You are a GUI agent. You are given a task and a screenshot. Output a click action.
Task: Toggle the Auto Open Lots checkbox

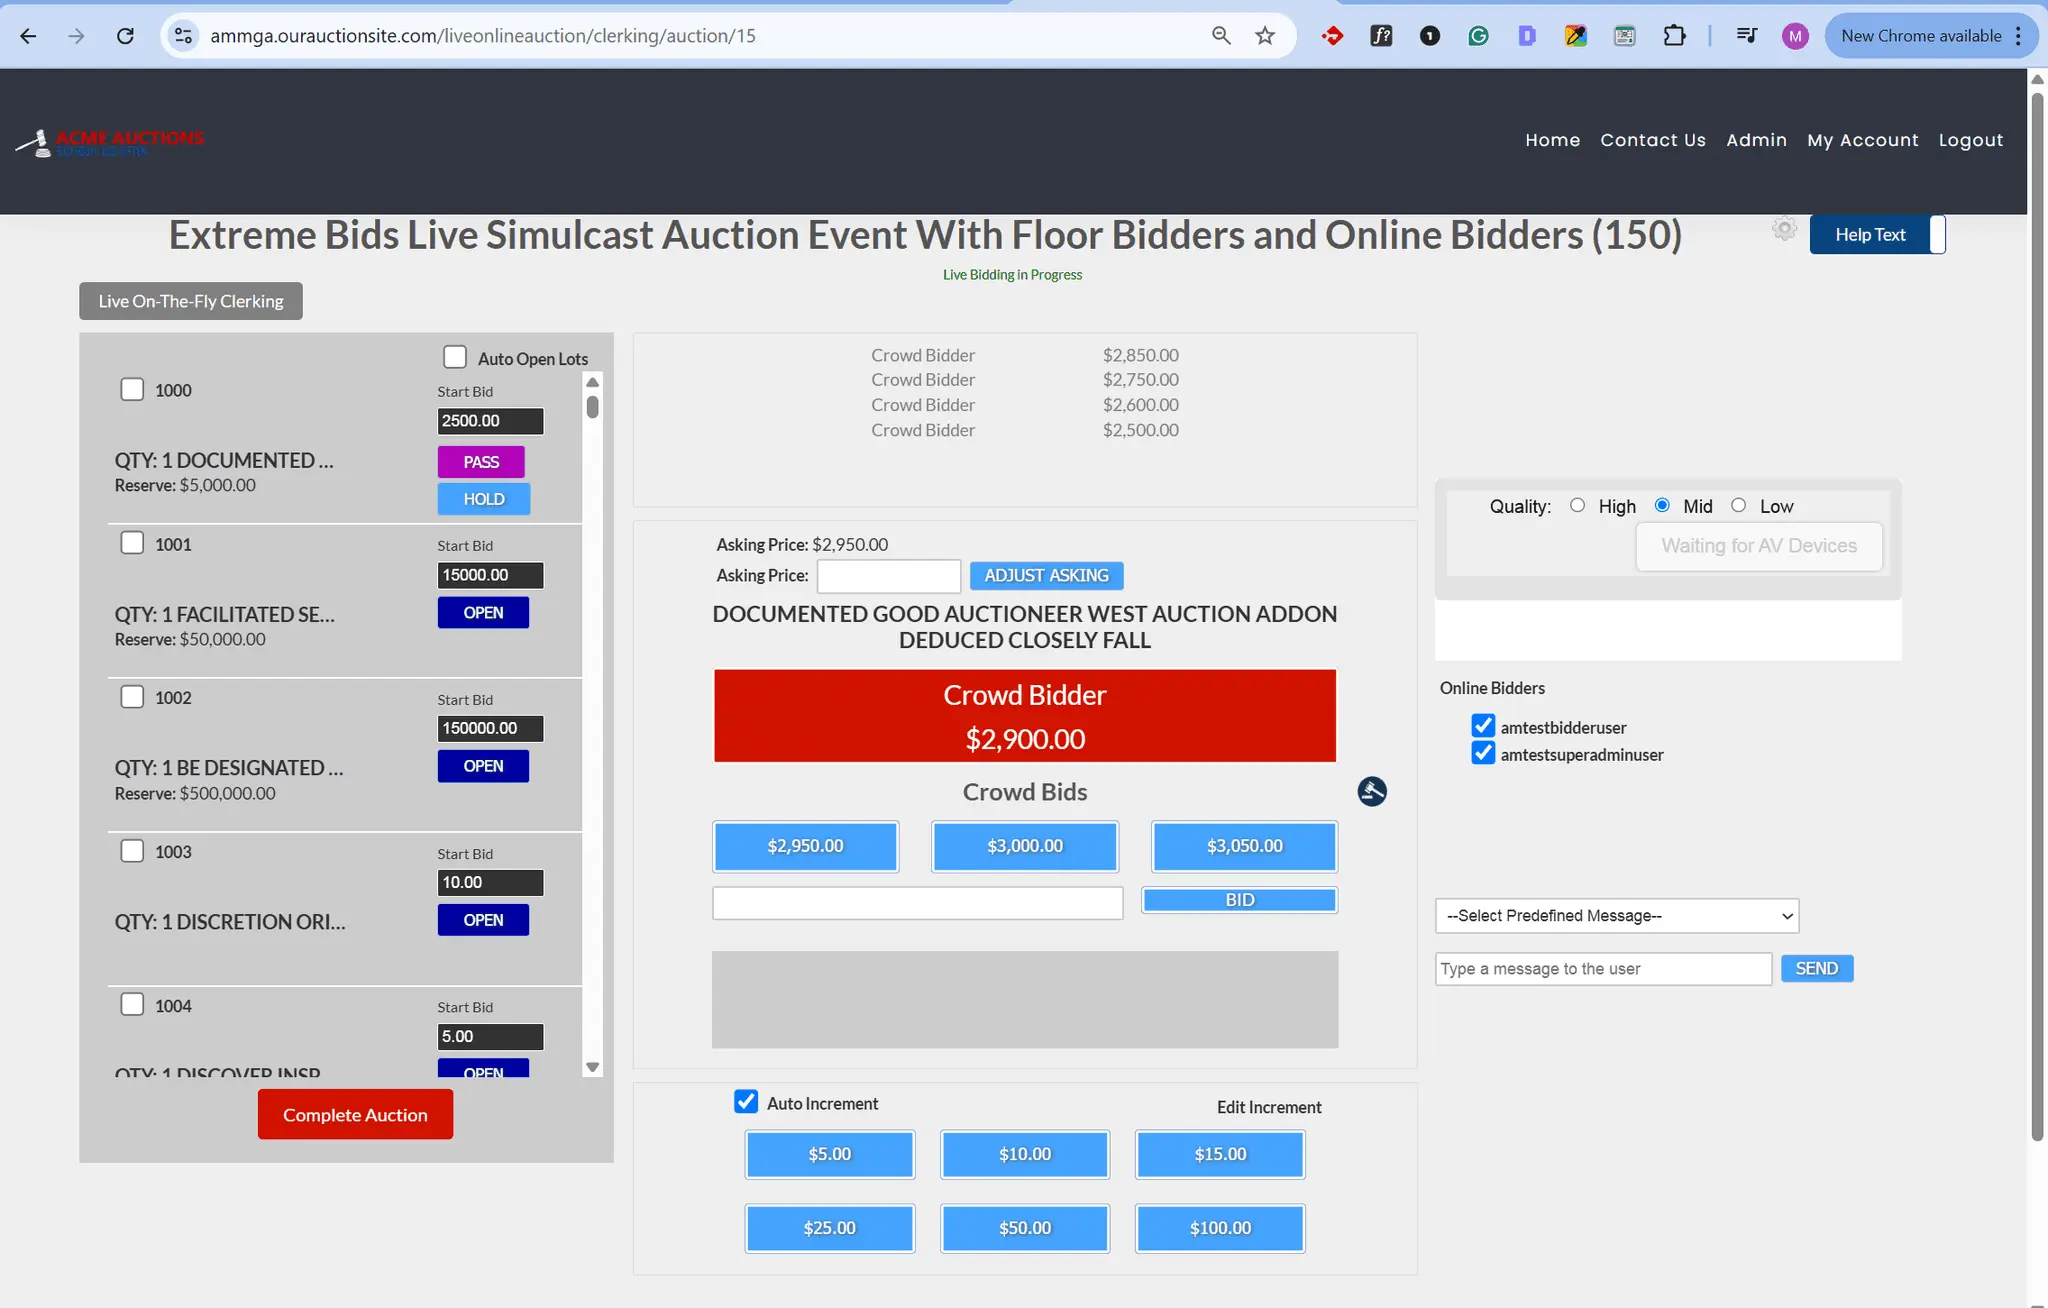(x=455, y=357)
